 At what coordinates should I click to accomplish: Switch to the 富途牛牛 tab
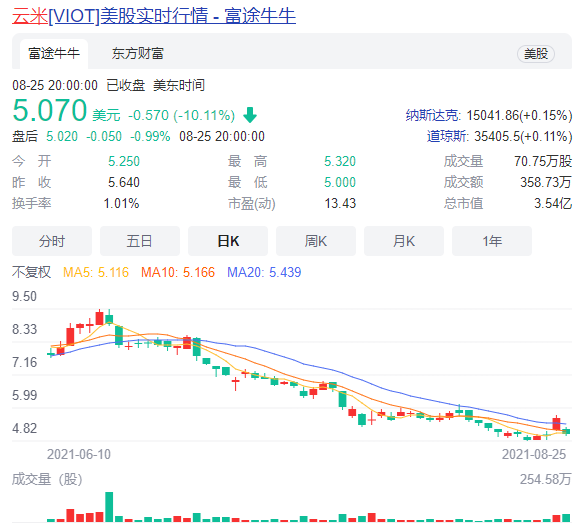pyautogui.click(x=54, y=53)
